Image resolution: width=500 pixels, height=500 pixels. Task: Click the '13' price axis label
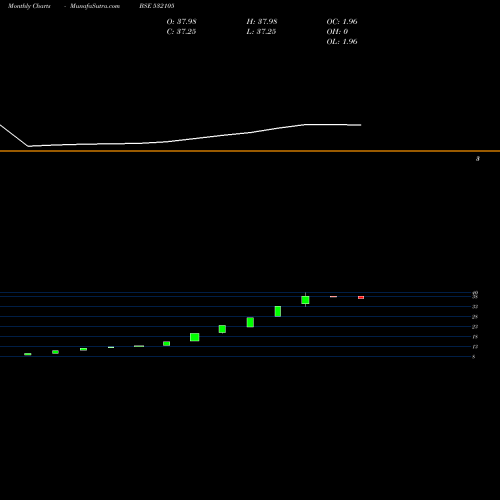pos(475,347)
